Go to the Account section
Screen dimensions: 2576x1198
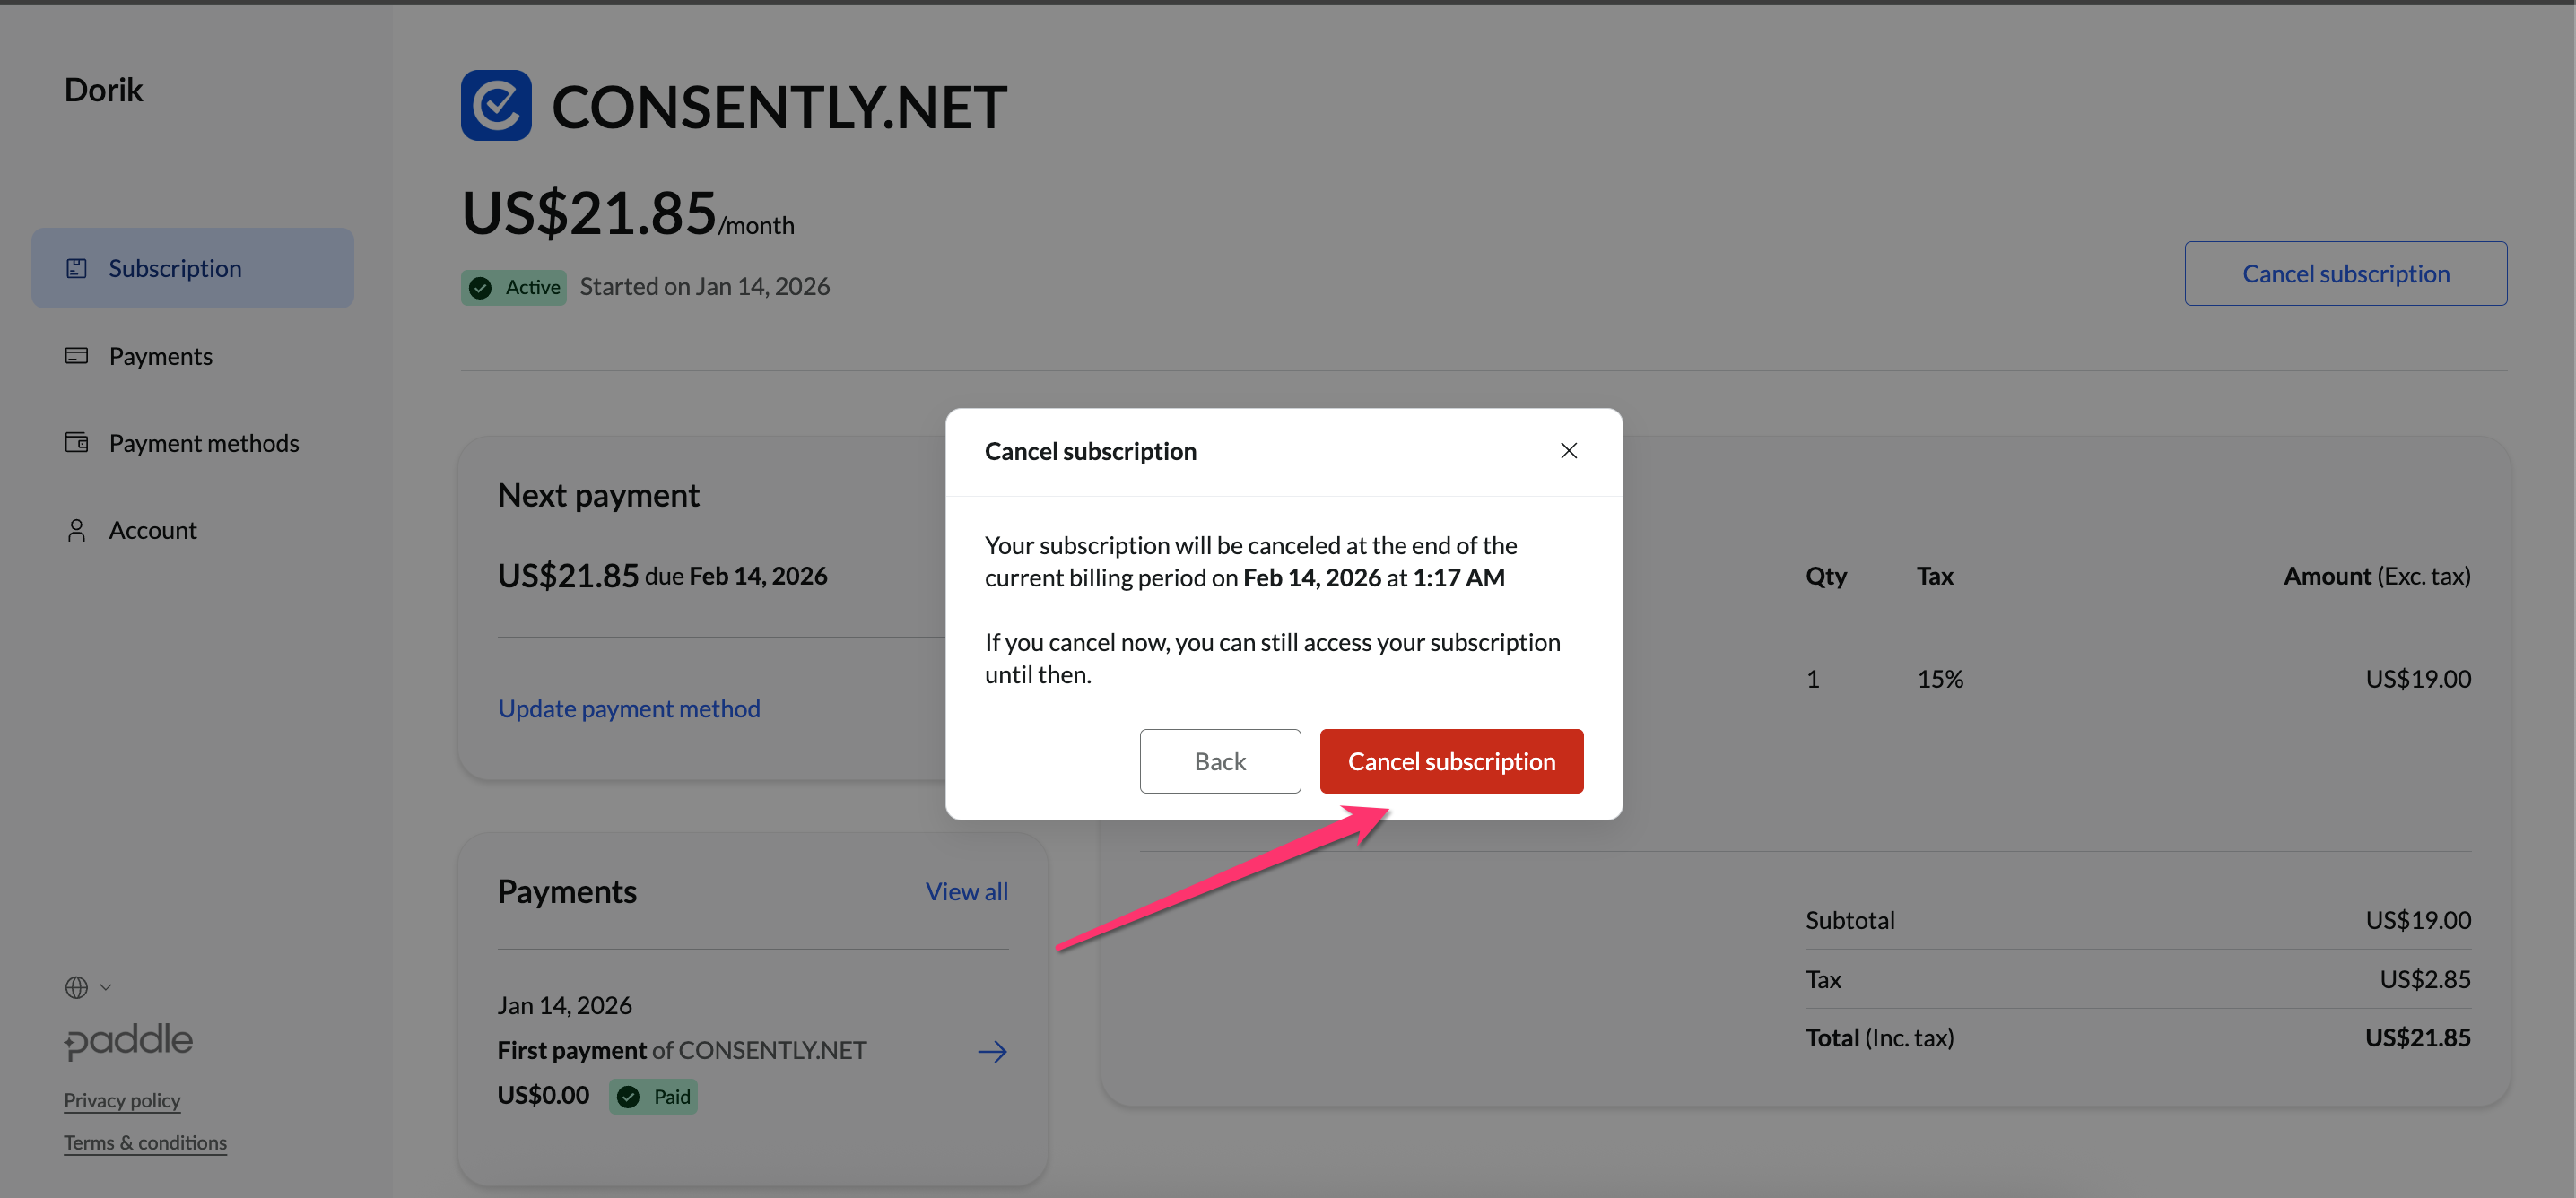pyautogui.click(x=152, y=530)
